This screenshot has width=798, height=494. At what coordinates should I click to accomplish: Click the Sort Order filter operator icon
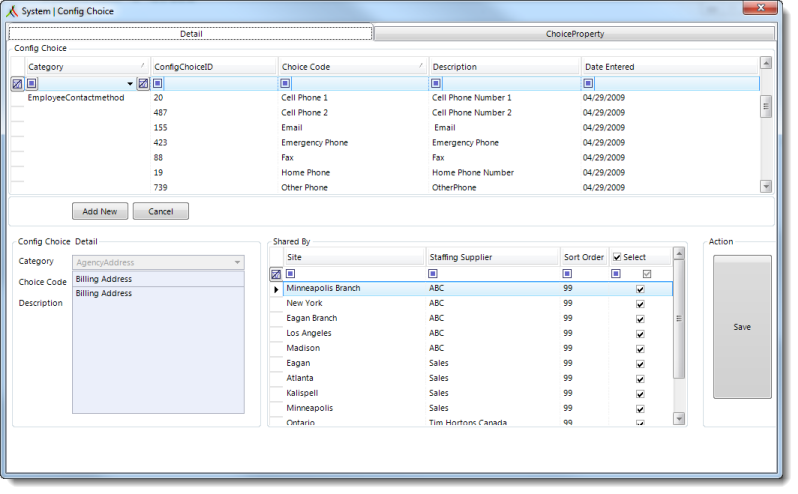click(567, 274)
